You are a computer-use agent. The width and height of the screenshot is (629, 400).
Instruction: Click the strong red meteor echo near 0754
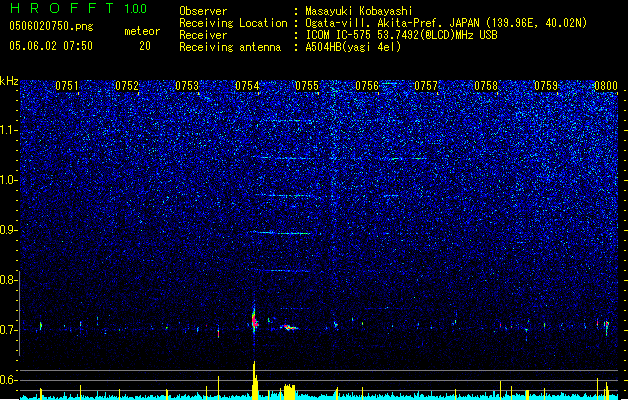click(x=254, y=320)
